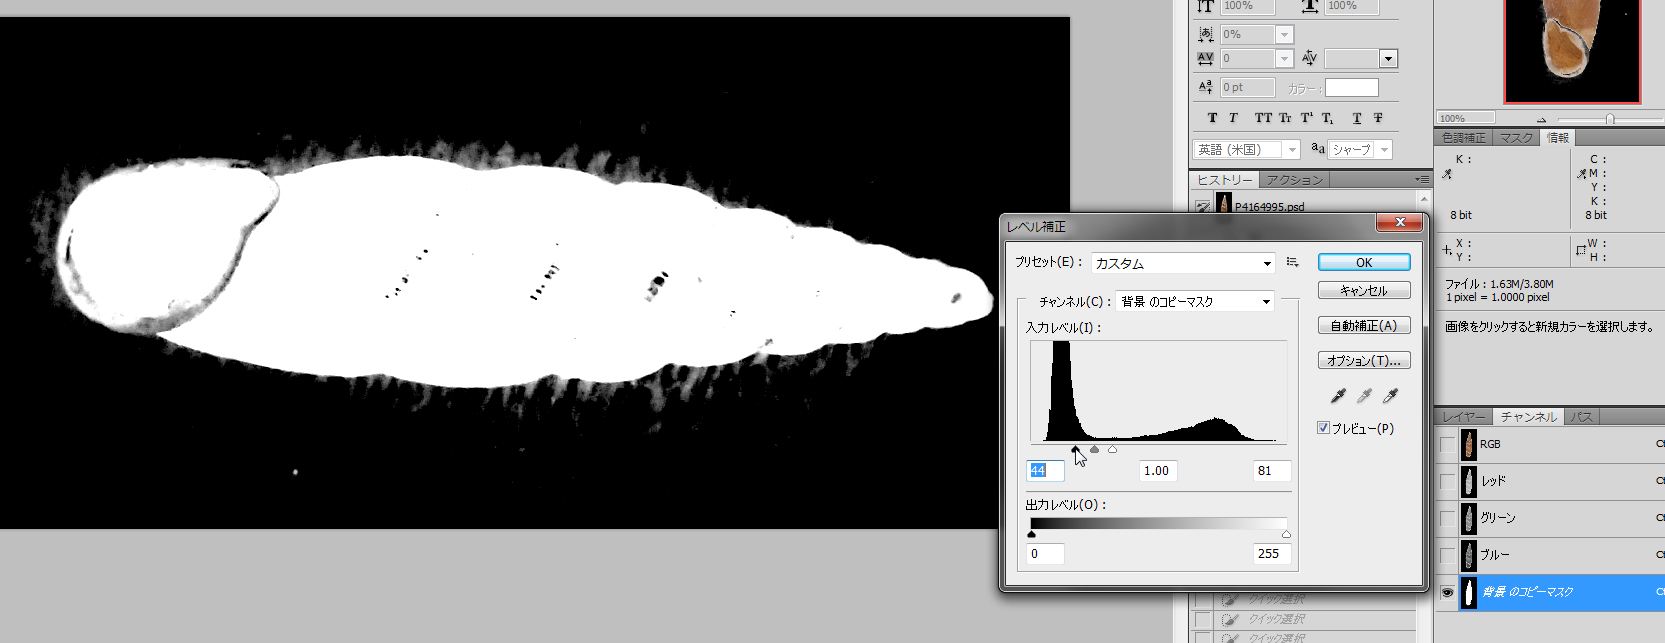Open the アクション actions tab

(x=1294, y=180)
